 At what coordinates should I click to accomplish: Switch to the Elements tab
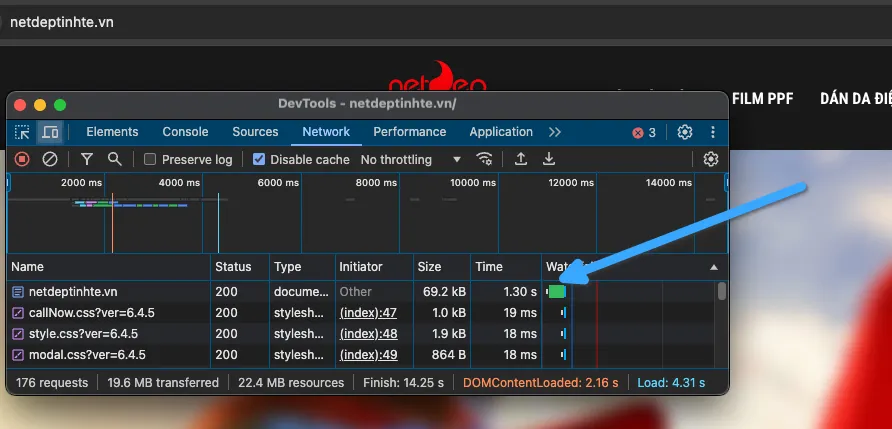[112, 132]
